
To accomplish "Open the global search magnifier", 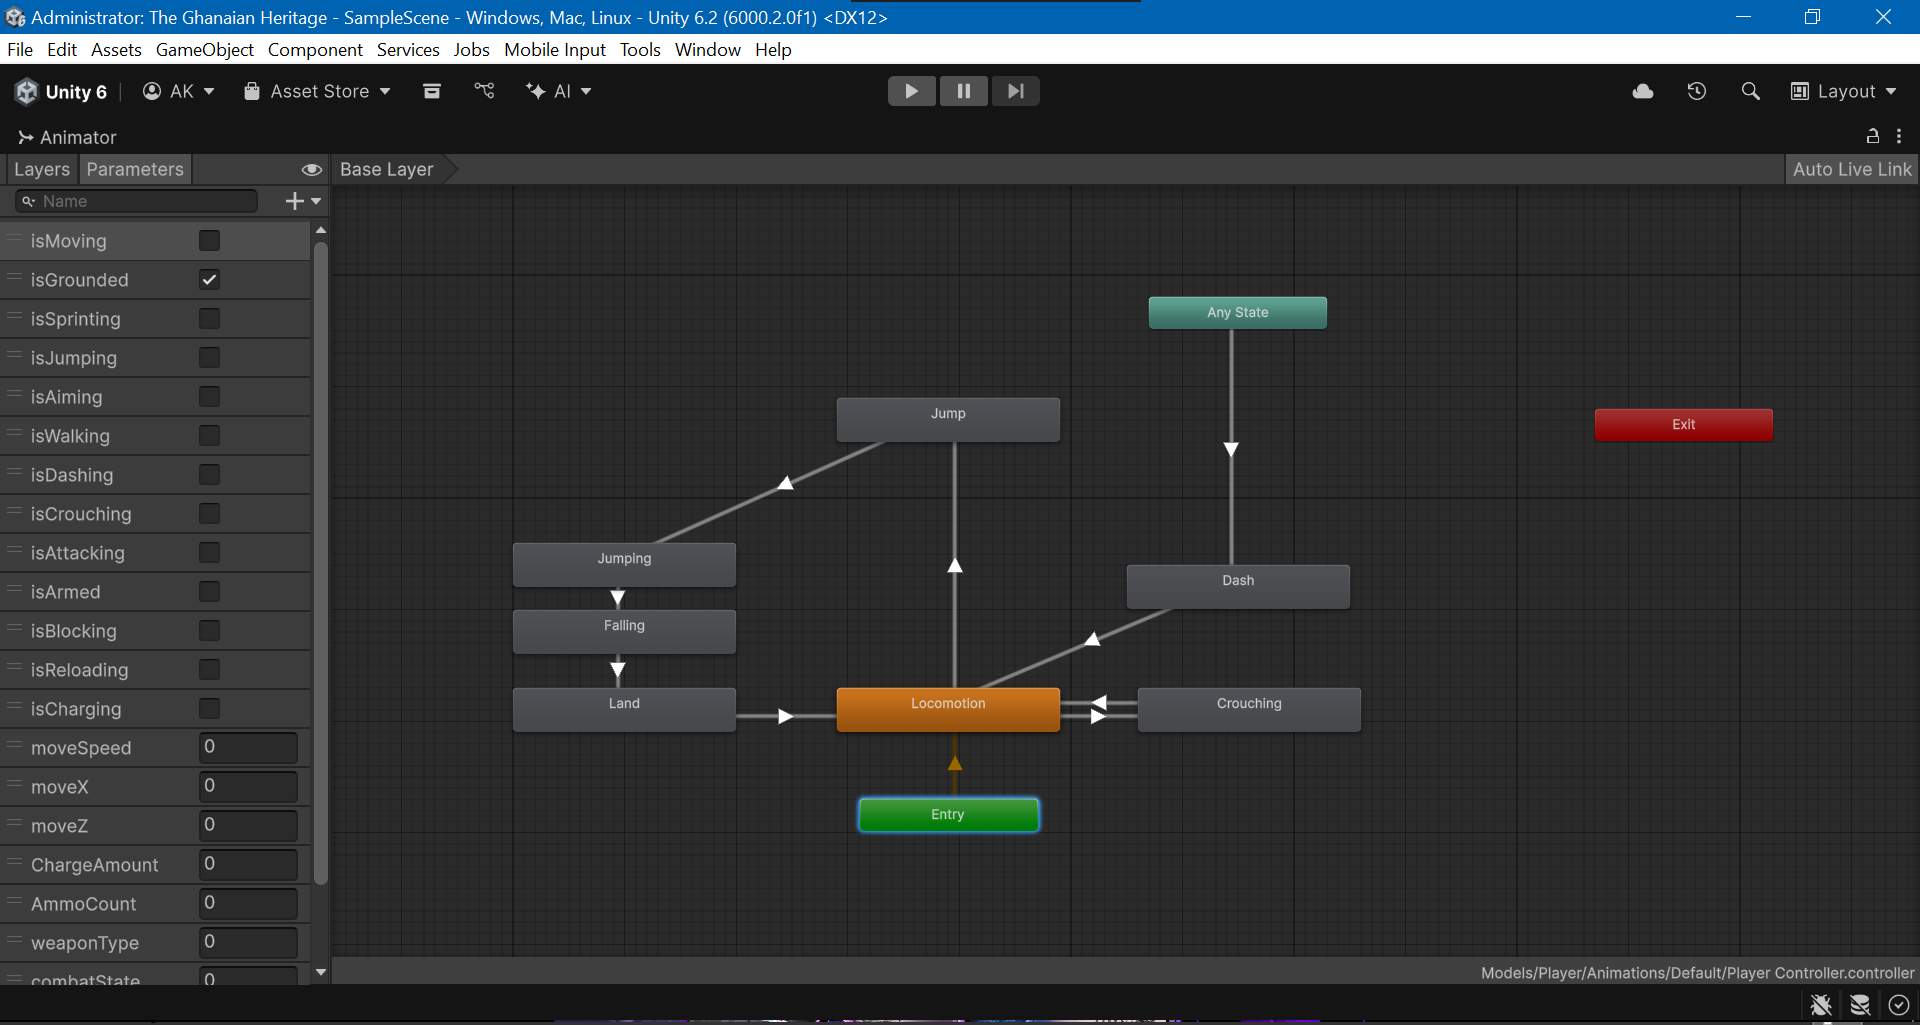I will 1751,91.
